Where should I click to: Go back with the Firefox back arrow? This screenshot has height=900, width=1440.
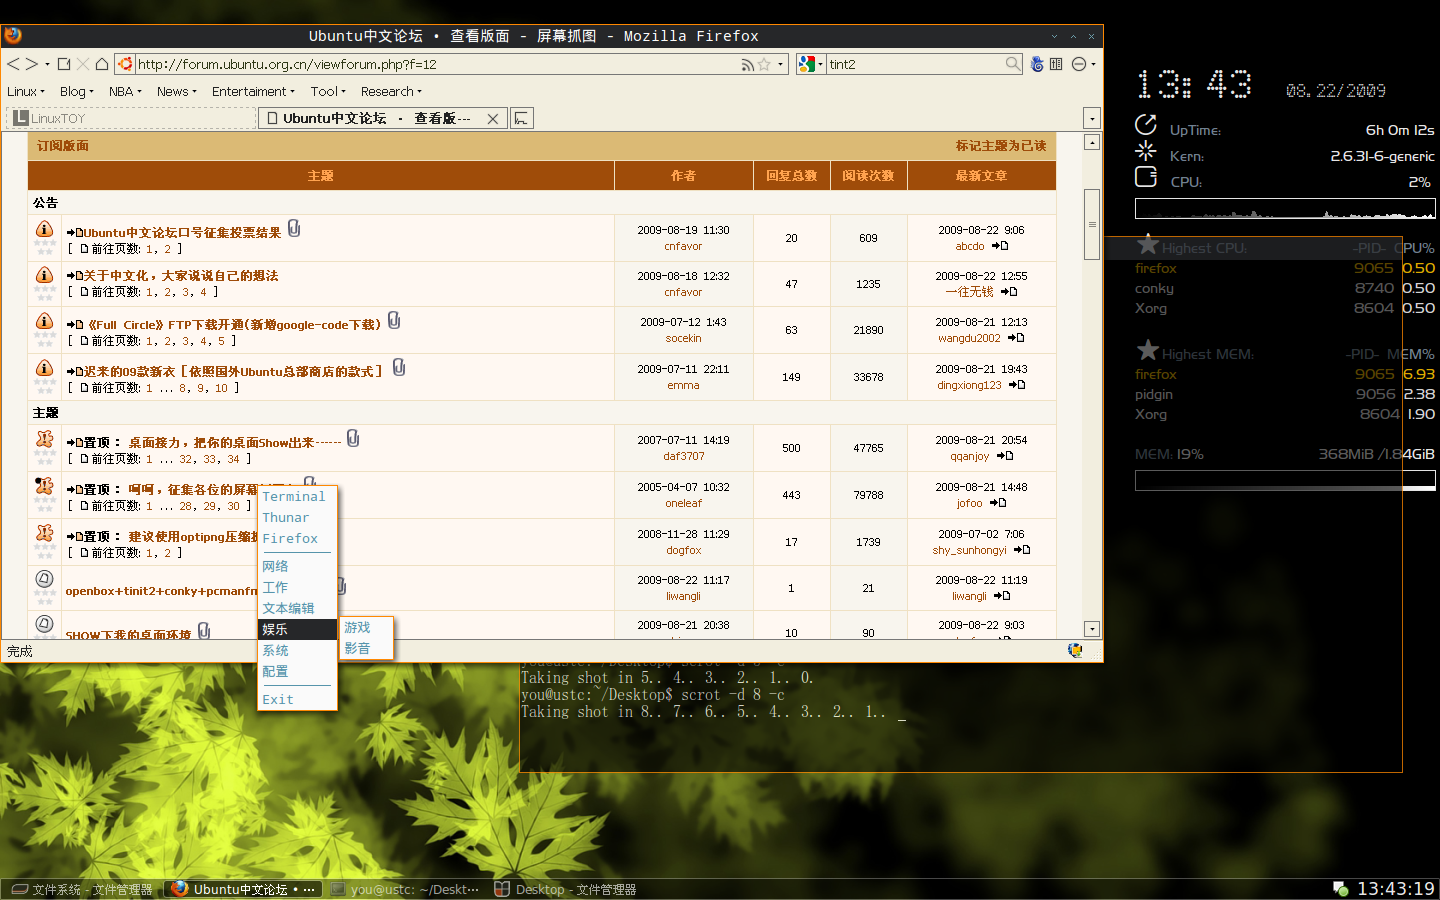pyautogui.click(x=13, y=64)
